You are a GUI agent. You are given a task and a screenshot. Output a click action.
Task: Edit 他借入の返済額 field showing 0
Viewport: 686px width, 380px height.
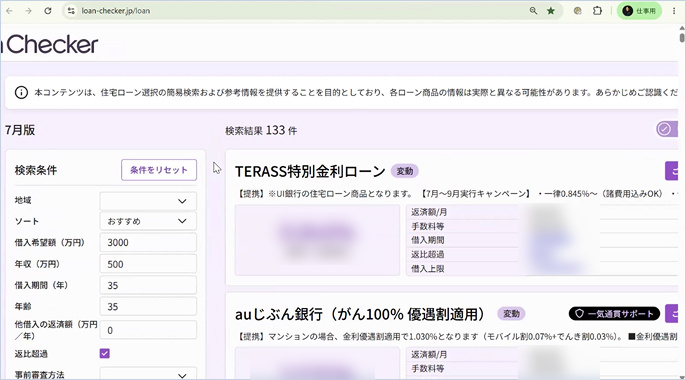click(x=148, y=330)
